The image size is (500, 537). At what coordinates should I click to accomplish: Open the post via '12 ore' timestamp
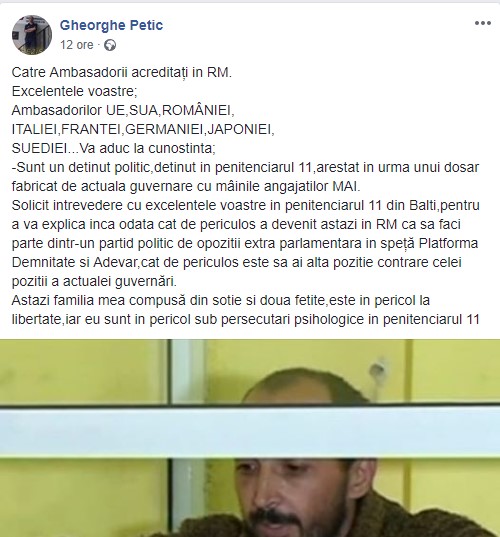coord(77,45)
